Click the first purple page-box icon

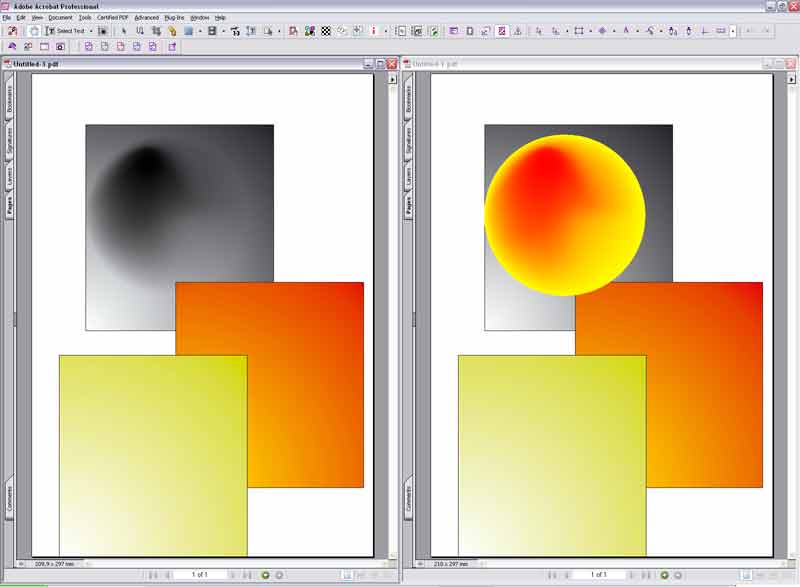coord(88,46)
